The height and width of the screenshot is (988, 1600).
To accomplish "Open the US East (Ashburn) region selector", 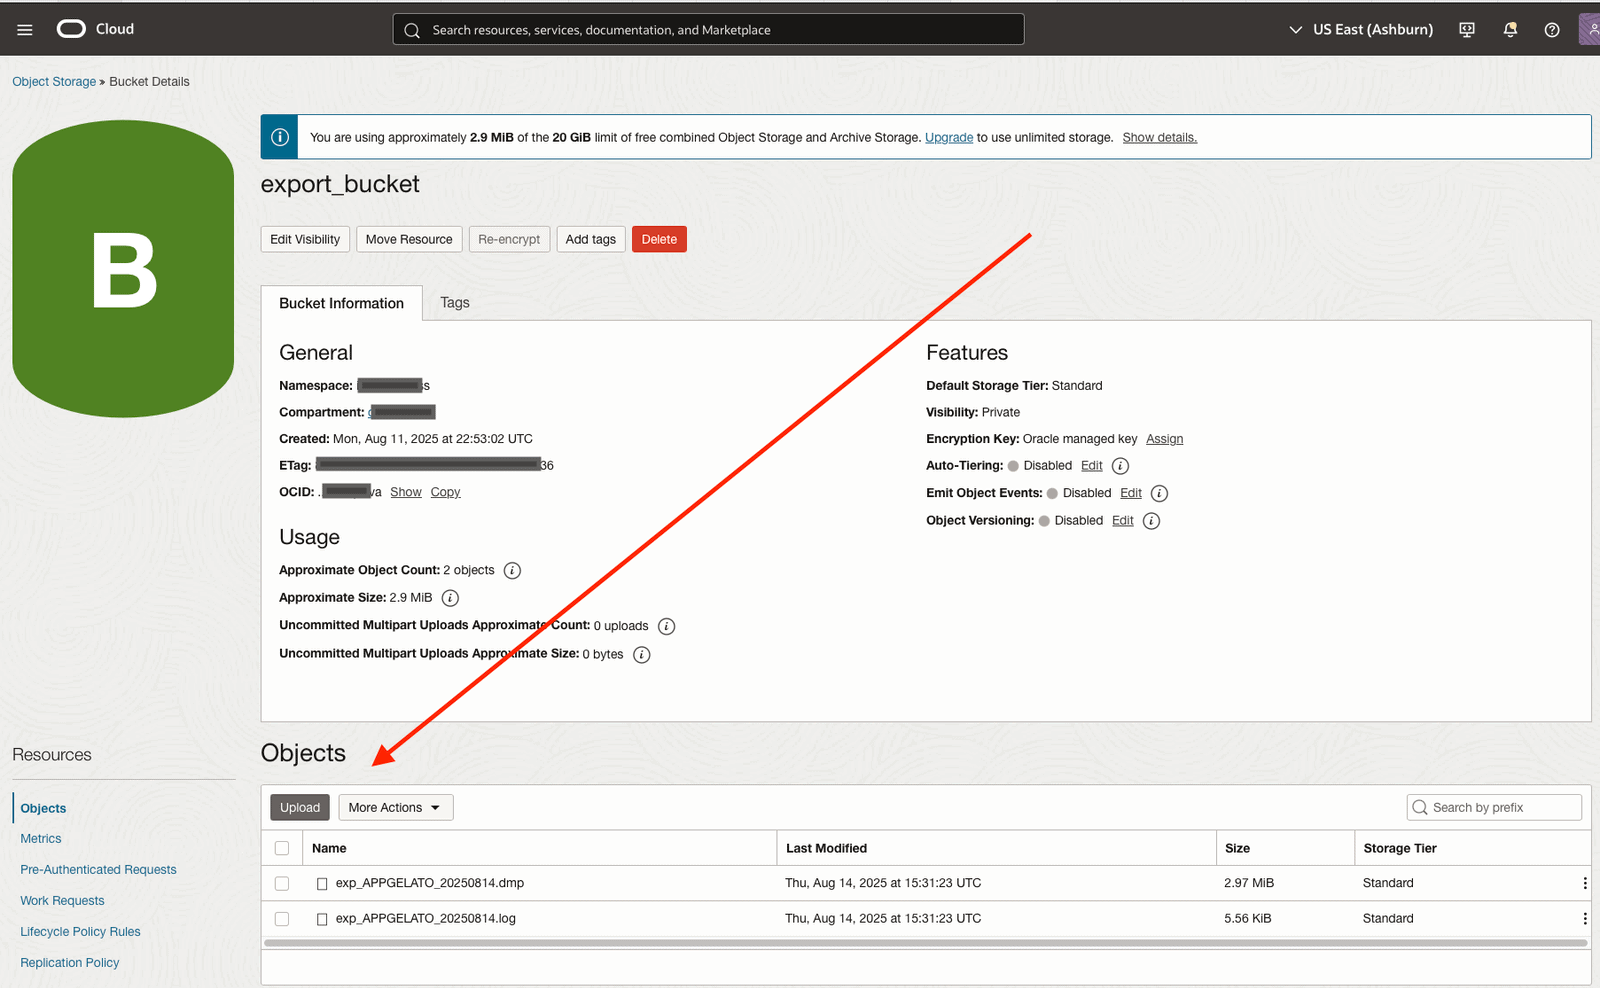I will tap(1361, 30).
